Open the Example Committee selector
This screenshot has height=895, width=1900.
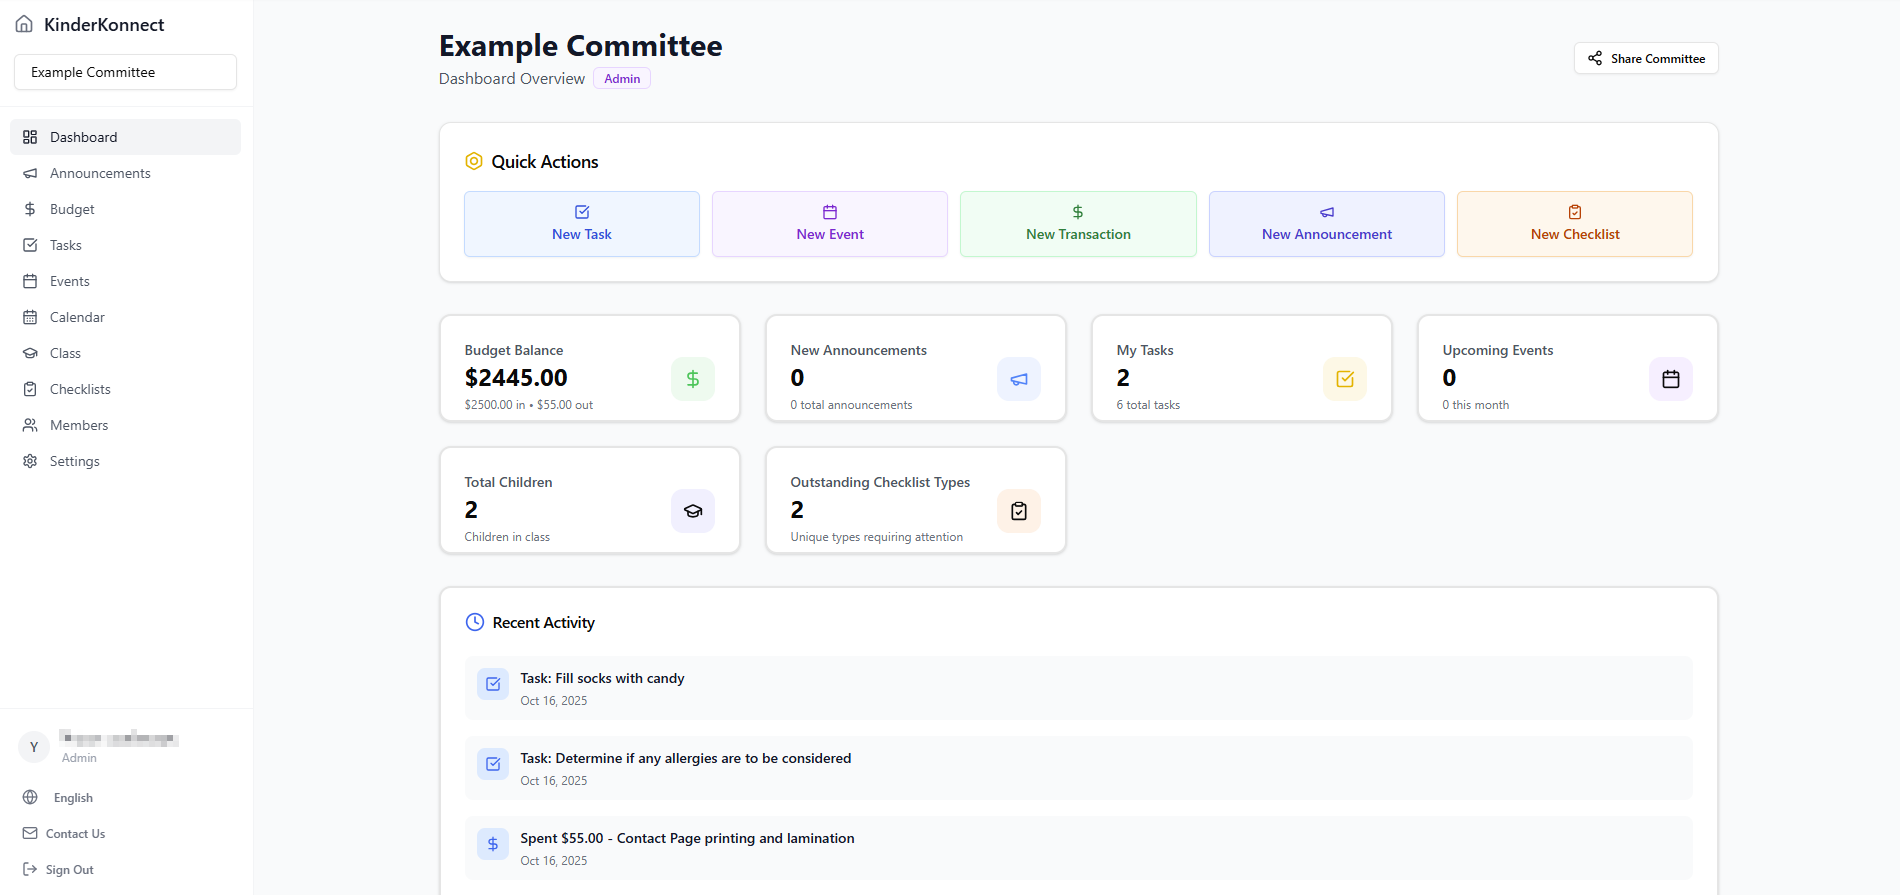125,72
